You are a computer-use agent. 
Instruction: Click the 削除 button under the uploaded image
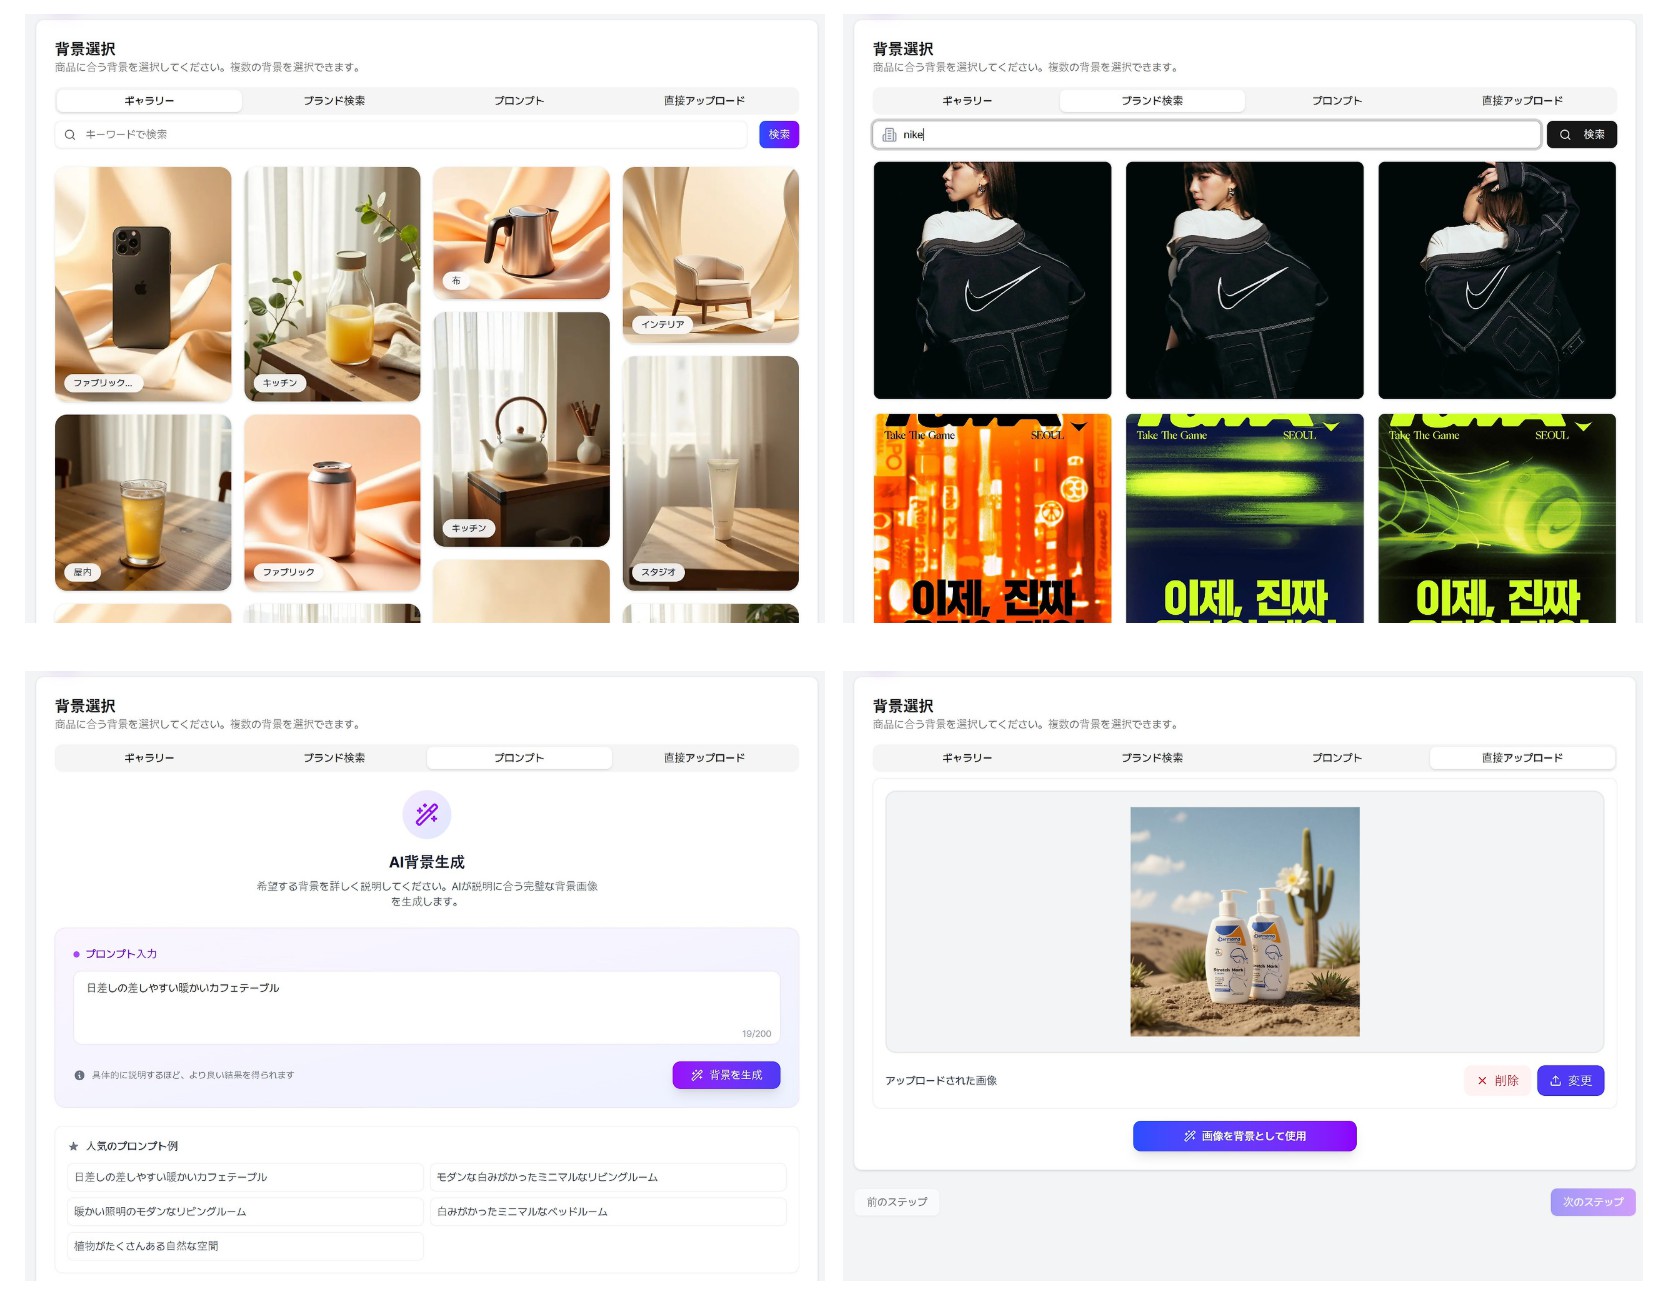coord(1497,1080)
